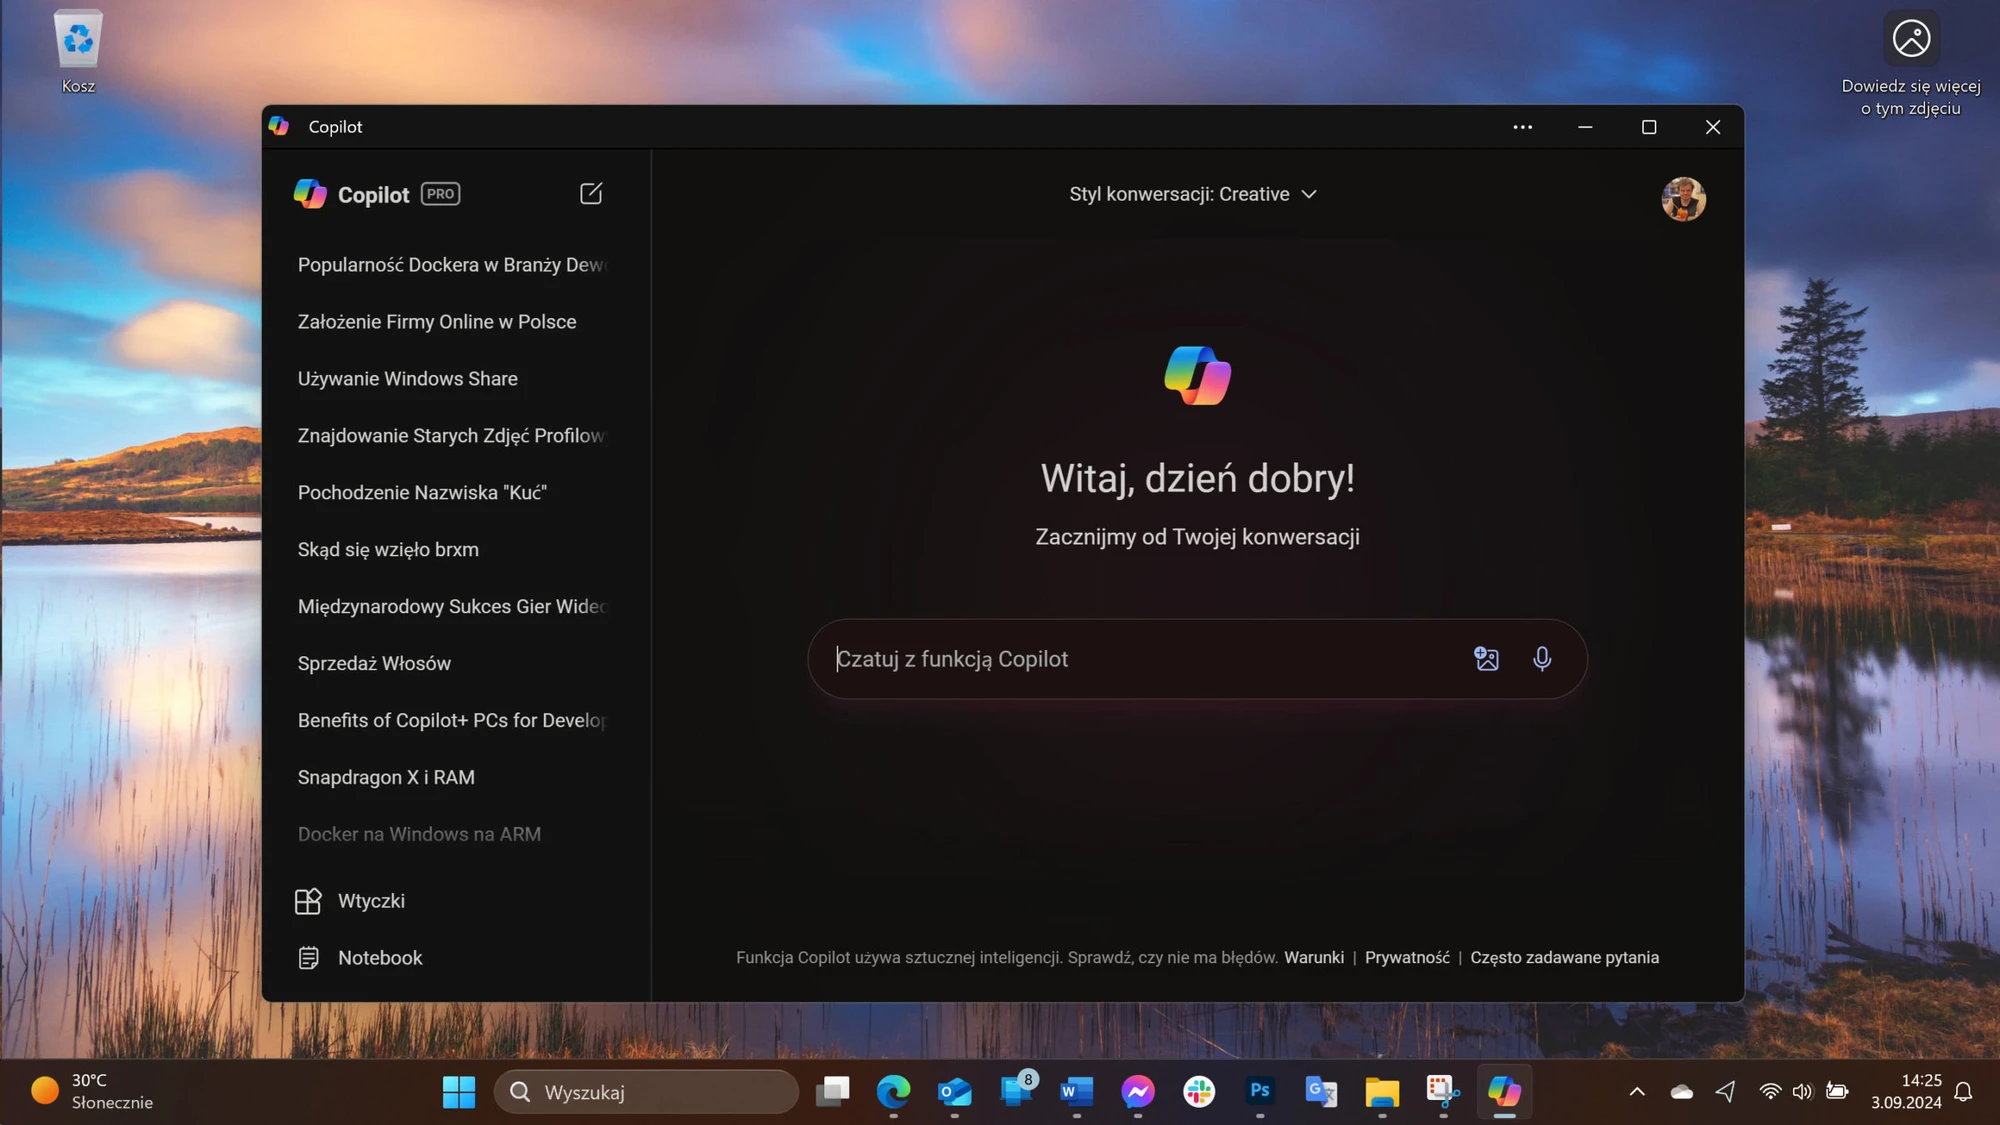Click Dowiedz się więcej o tym zdjęciu
2000x1125 pixels.
click(1911, 66)
